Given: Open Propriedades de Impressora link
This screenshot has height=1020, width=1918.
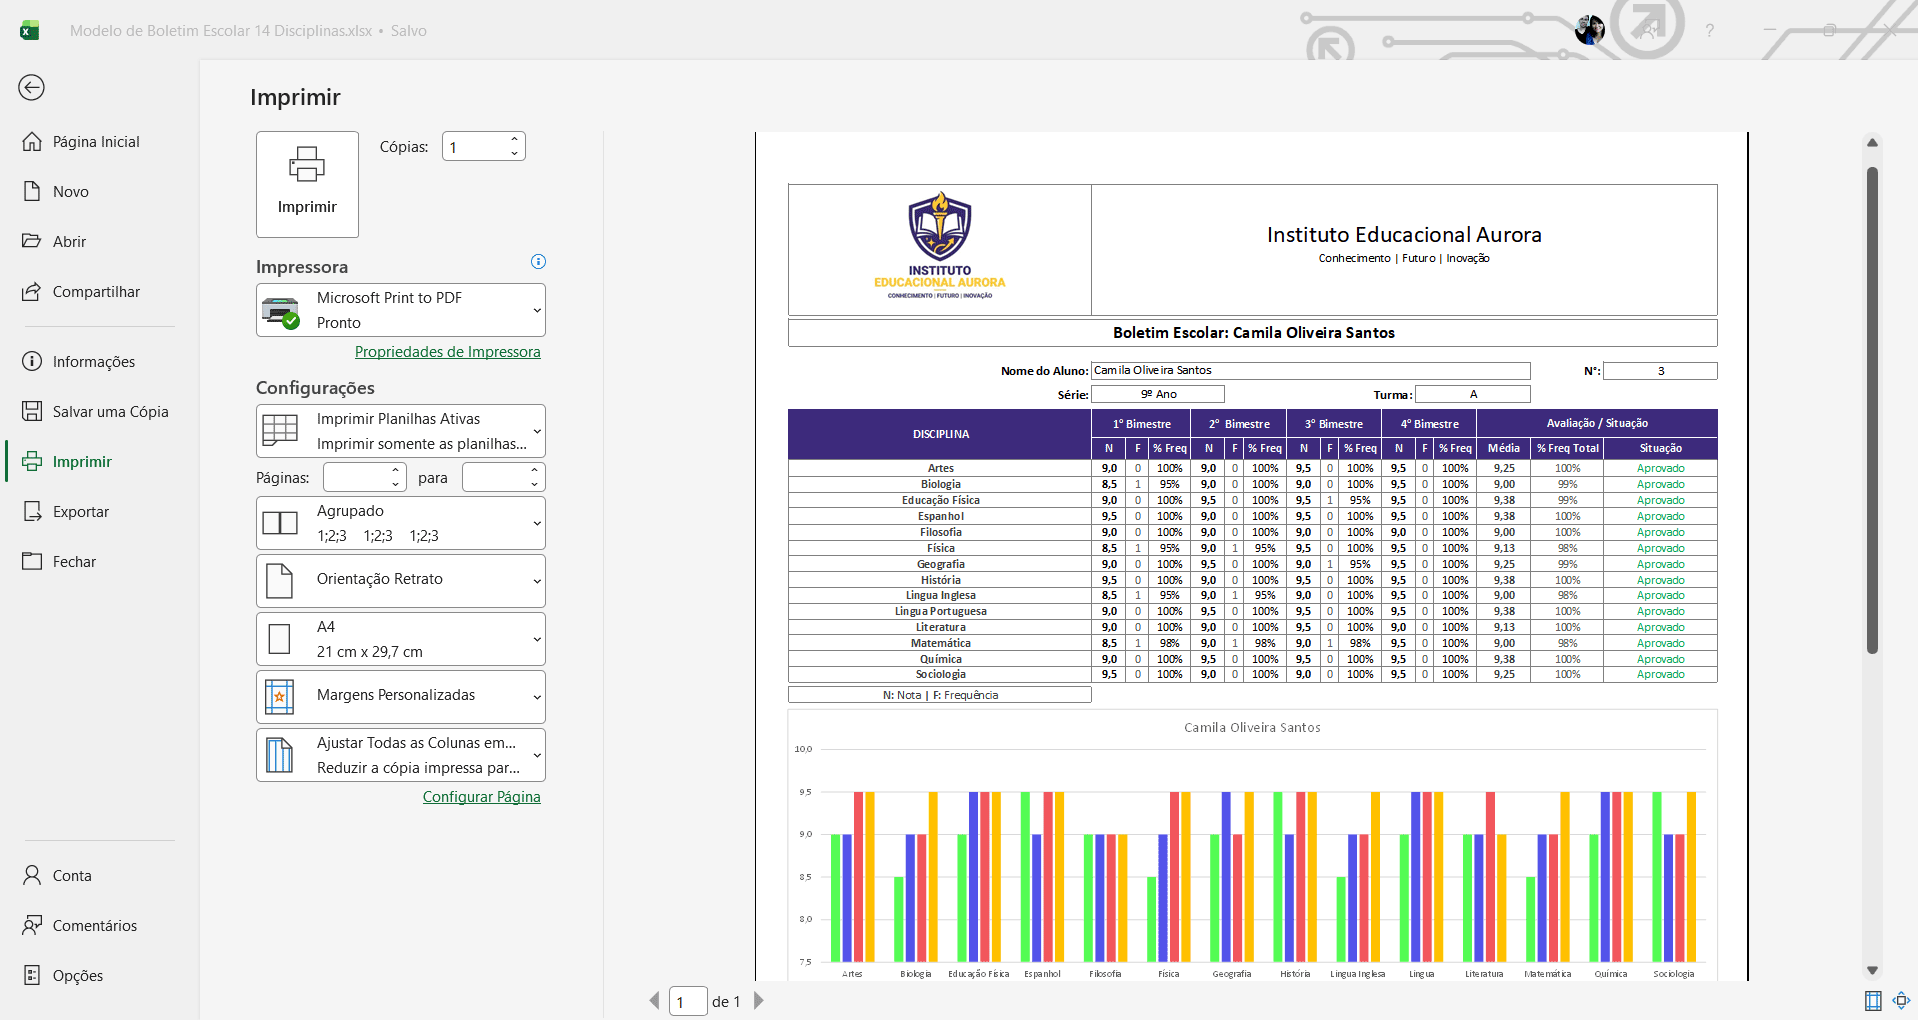Looking at the screenshot, I should pos(447,352).
